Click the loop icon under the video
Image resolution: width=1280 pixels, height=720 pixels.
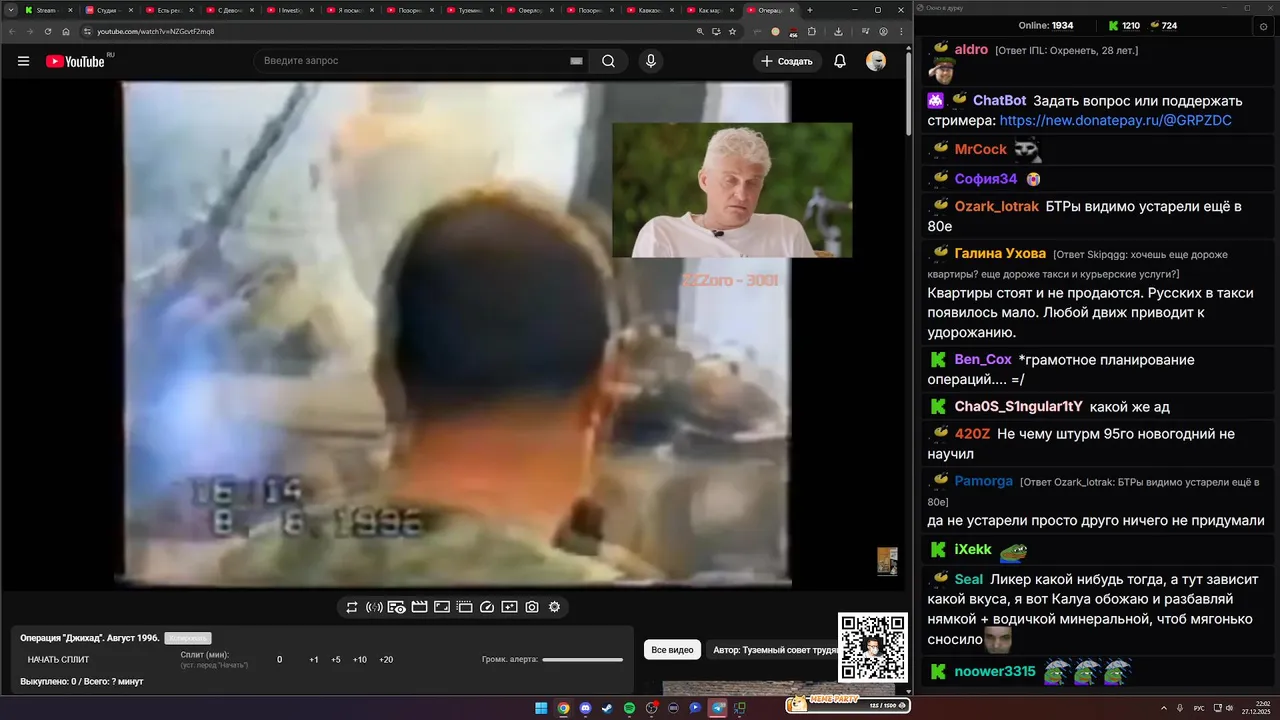[352, 607]
